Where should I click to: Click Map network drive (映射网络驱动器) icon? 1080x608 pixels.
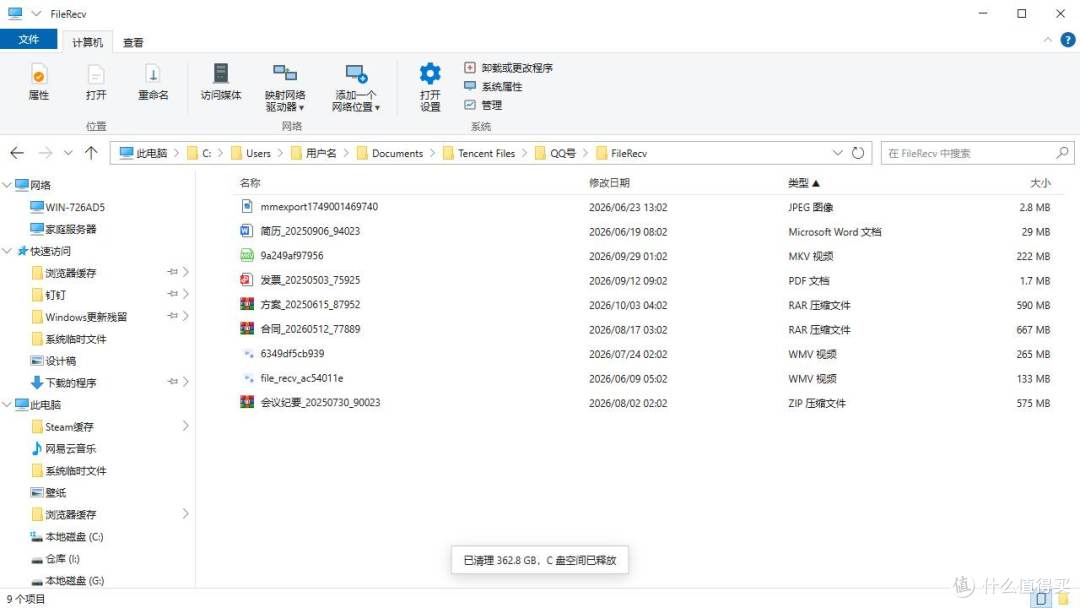coord(284,87)
